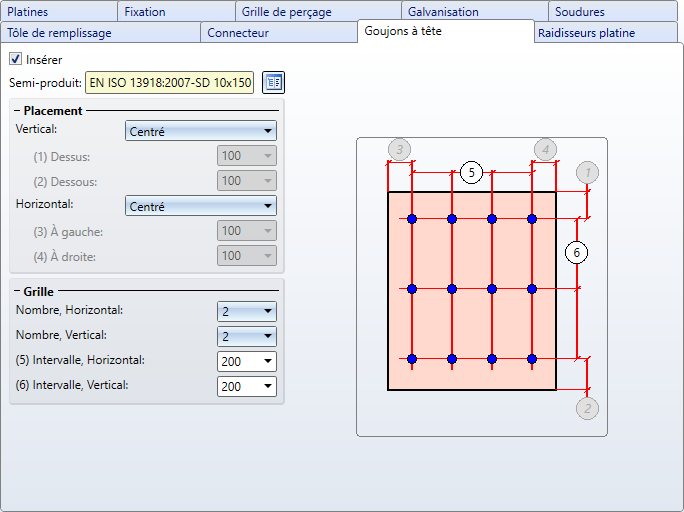Click the circled 3 marker in diagram
The height and width of the screenshot is (512, 684).
click(399, 150)
